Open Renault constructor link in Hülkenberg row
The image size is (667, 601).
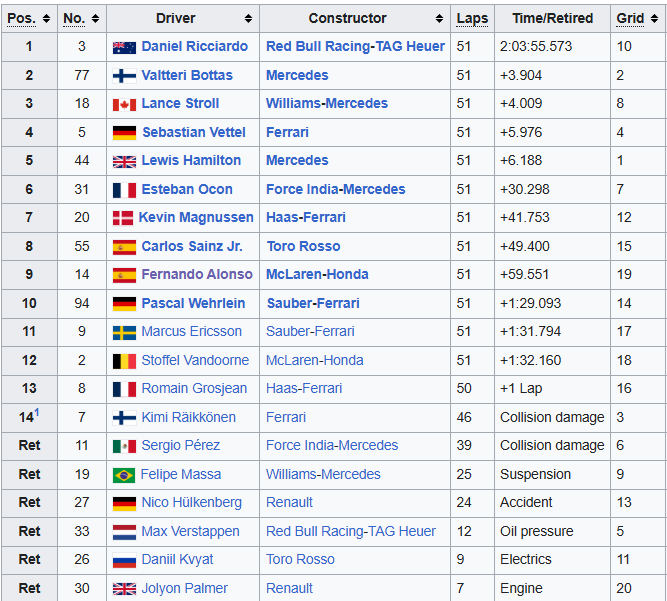289,502
